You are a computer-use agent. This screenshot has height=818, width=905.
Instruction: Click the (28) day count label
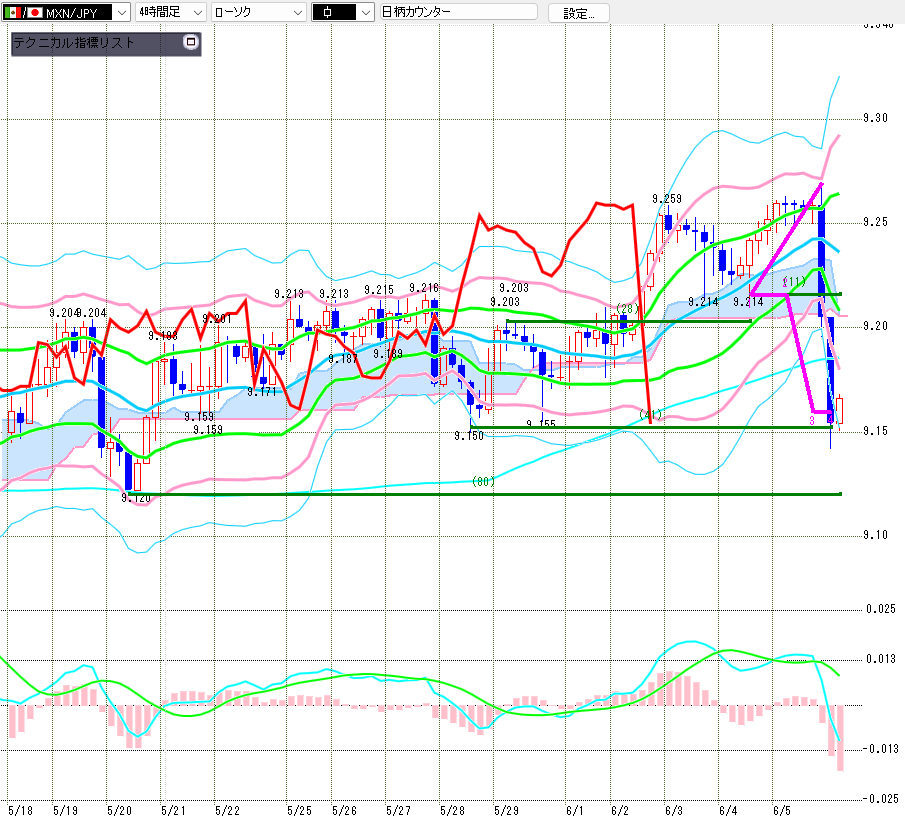(x=627, y=308)
